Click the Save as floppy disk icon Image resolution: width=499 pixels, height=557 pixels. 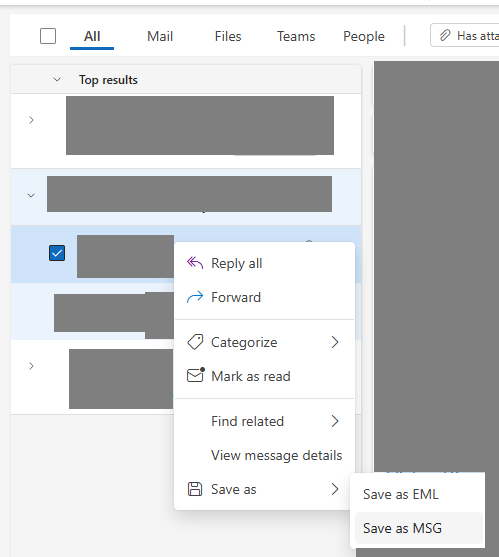(x=195, y=489)
